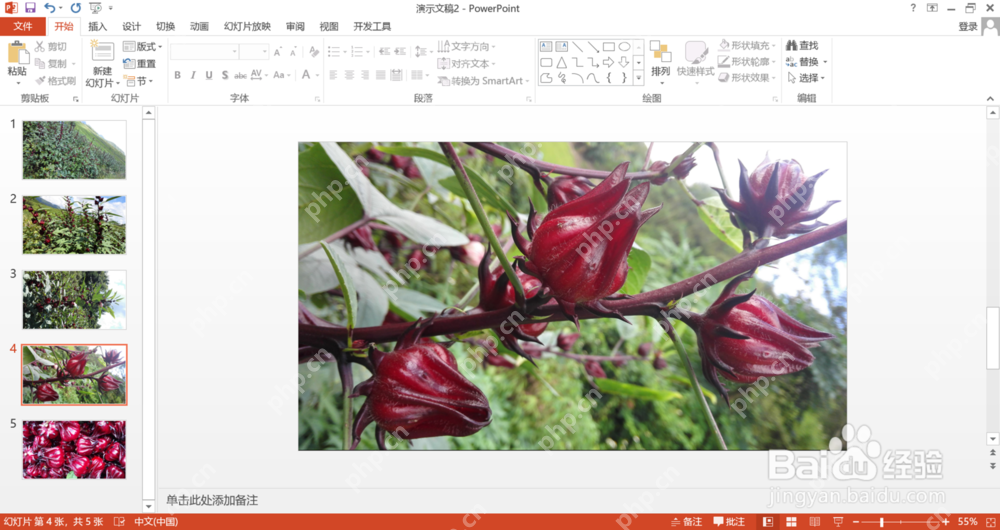Image resolution: width=1000 pixels, height=530 pixels.
Task: Select slide 2 thumbnail
Action: click(x=74, y=225)
